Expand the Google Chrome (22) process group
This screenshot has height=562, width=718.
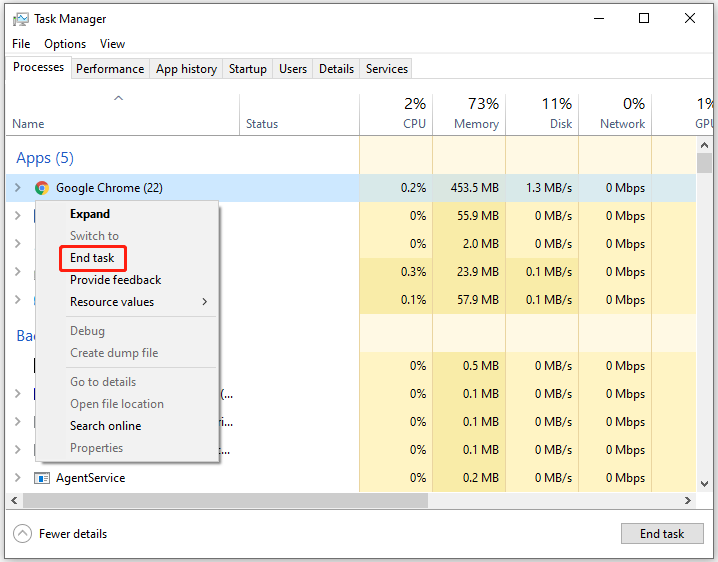click(18, 188)
